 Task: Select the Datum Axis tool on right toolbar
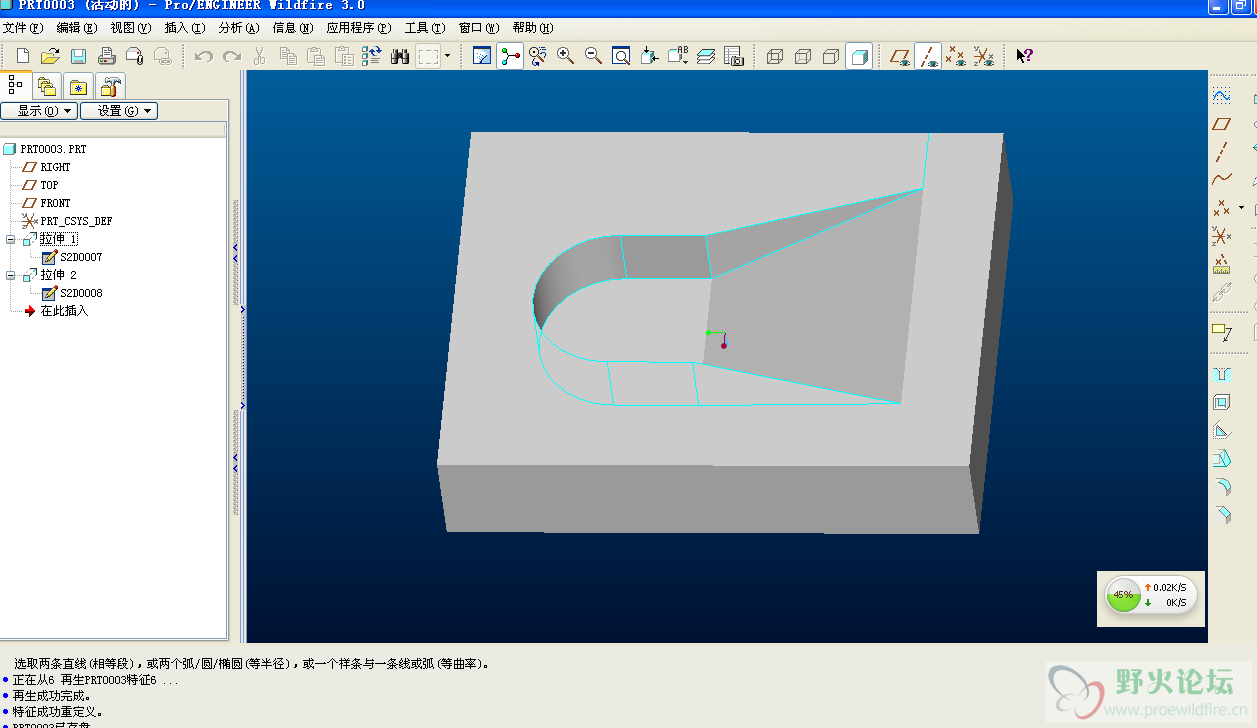1221,152
